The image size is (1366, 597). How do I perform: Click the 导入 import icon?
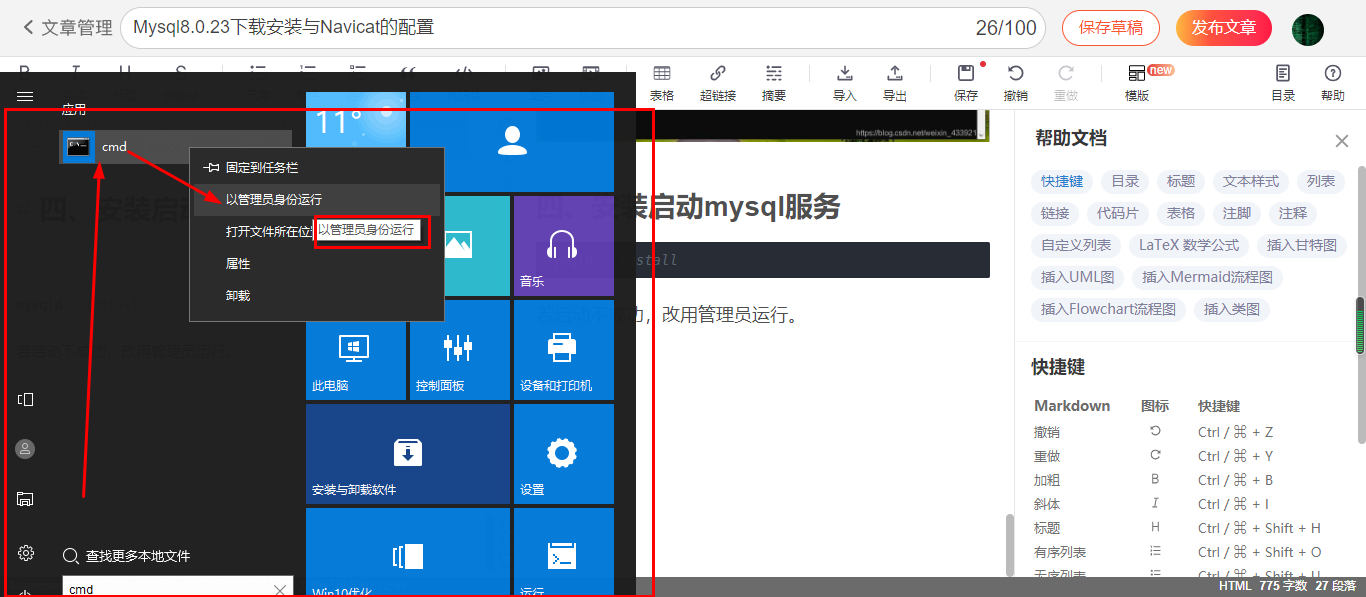[x=845, y=83]
